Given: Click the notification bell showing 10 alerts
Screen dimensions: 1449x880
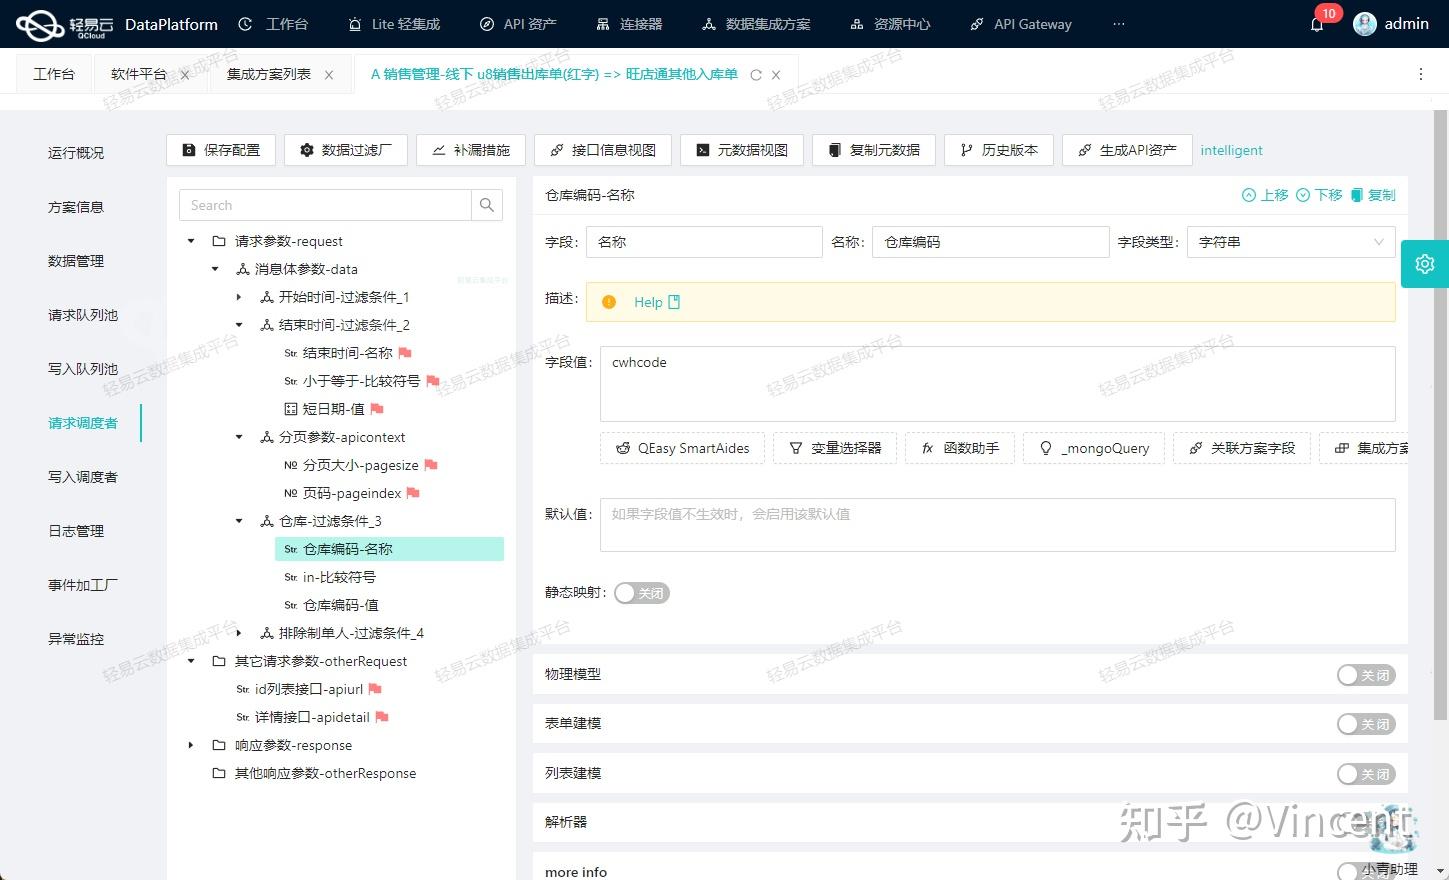Looking at the screenshot, I should (1316, 23).
